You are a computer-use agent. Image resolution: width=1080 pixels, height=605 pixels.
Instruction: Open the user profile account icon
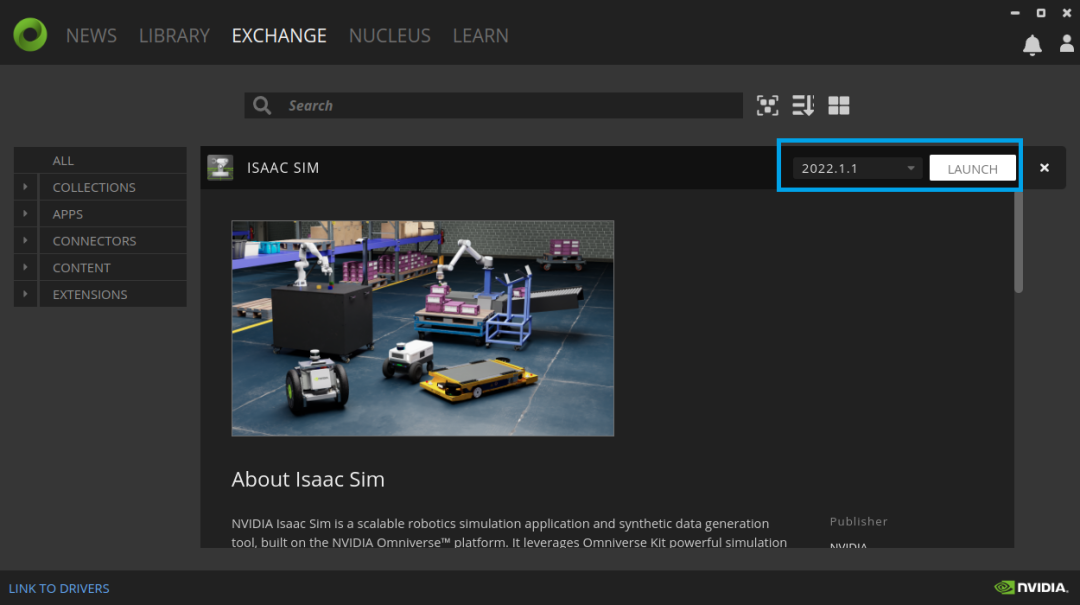(1066, 44)
